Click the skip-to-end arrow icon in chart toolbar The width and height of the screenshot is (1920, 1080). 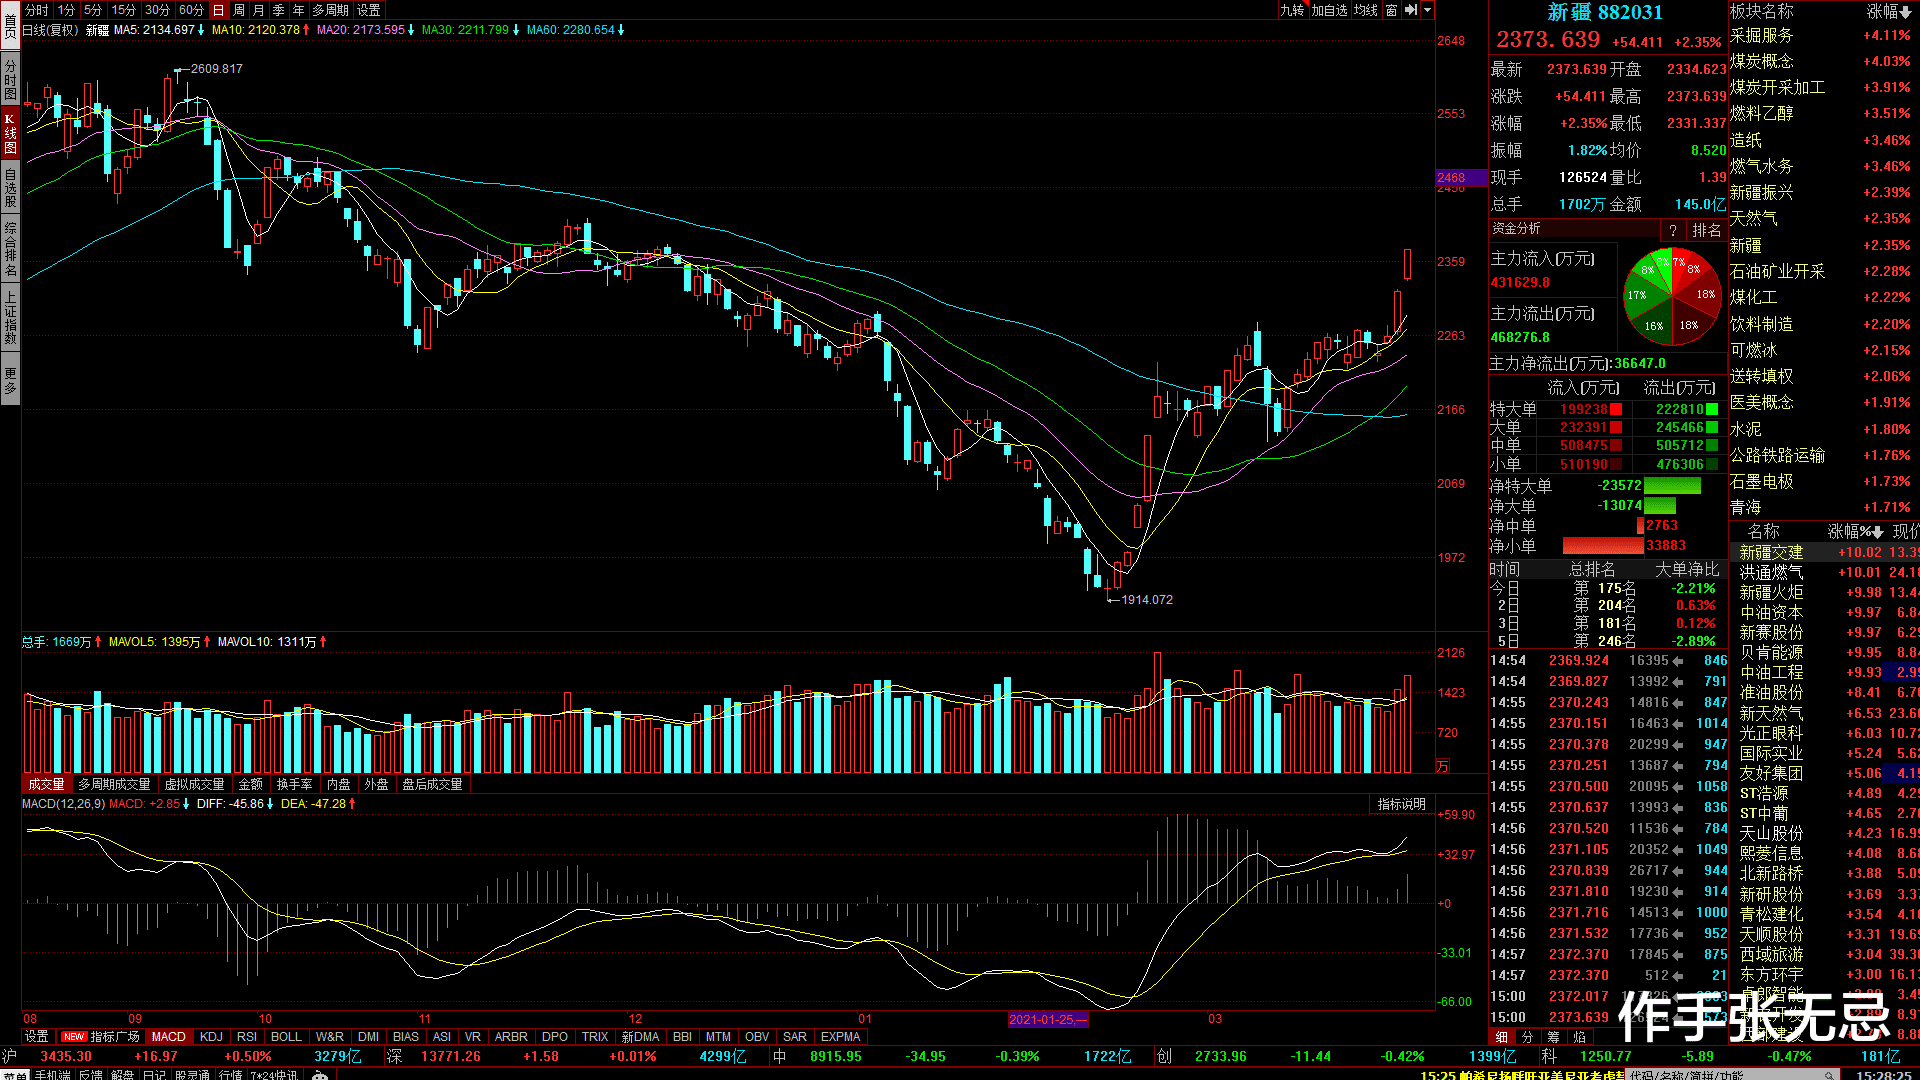pyautogui.click(x=1410, y=10)
